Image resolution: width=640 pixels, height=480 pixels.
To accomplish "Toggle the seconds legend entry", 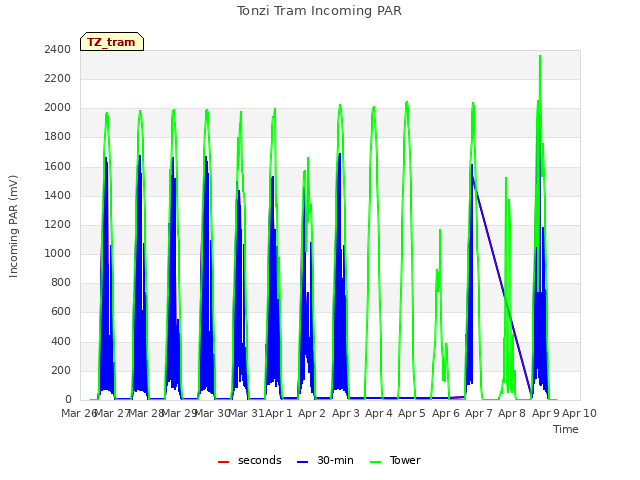I will [x=249, y=460].
